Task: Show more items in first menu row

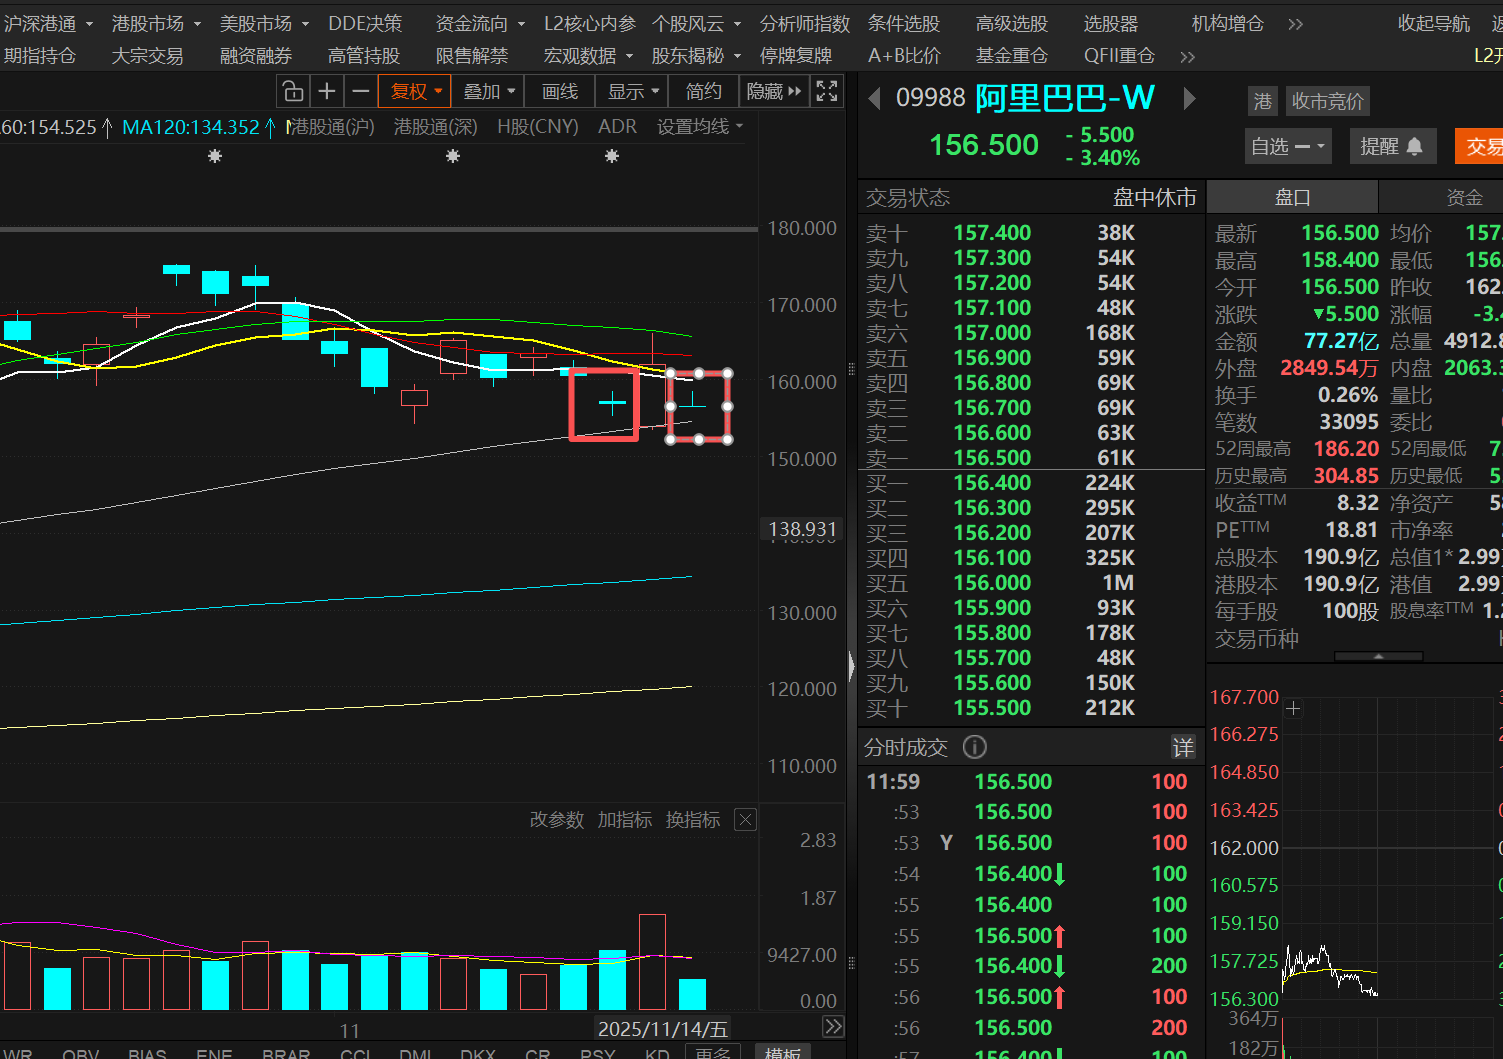Action: [1296, 24]
